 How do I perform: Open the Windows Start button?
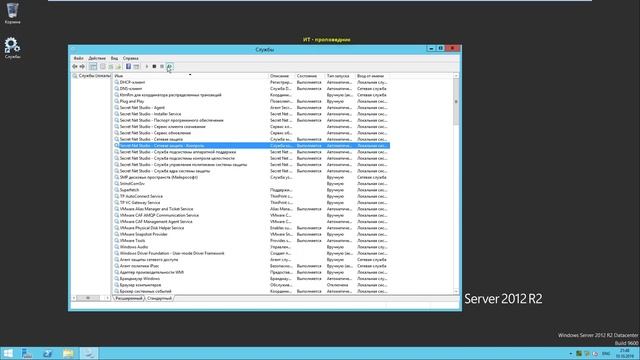8,353
